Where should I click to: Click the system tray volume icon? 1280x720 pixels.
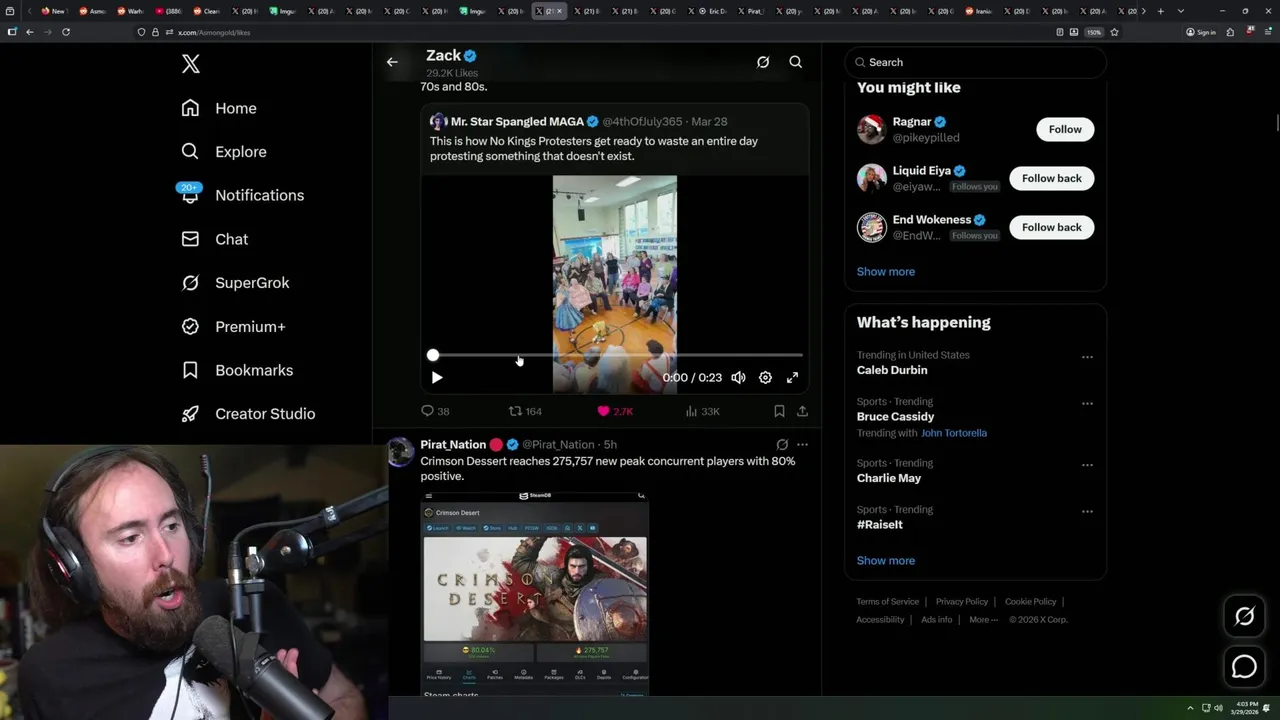point(1218,708)
